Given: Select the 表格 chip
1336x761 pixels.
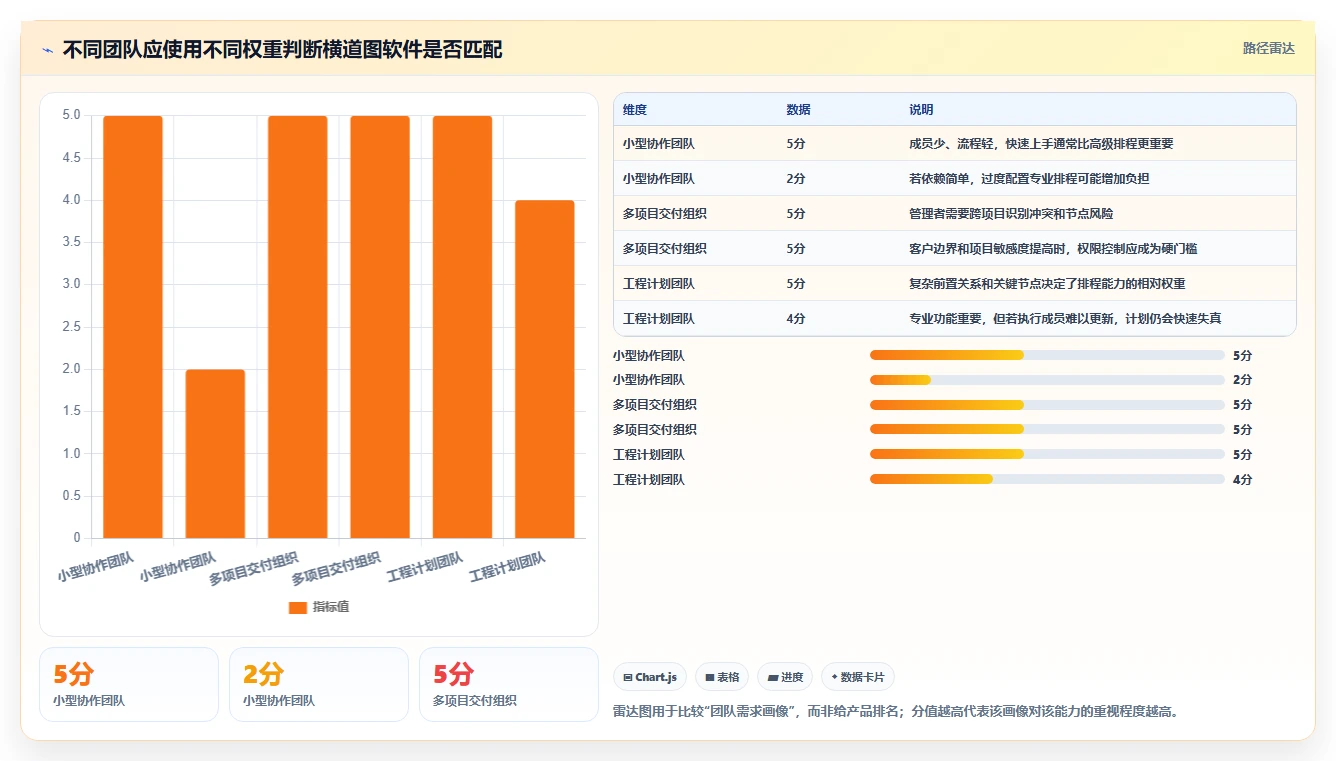Looking at the screenshot, I should point(722,677).
